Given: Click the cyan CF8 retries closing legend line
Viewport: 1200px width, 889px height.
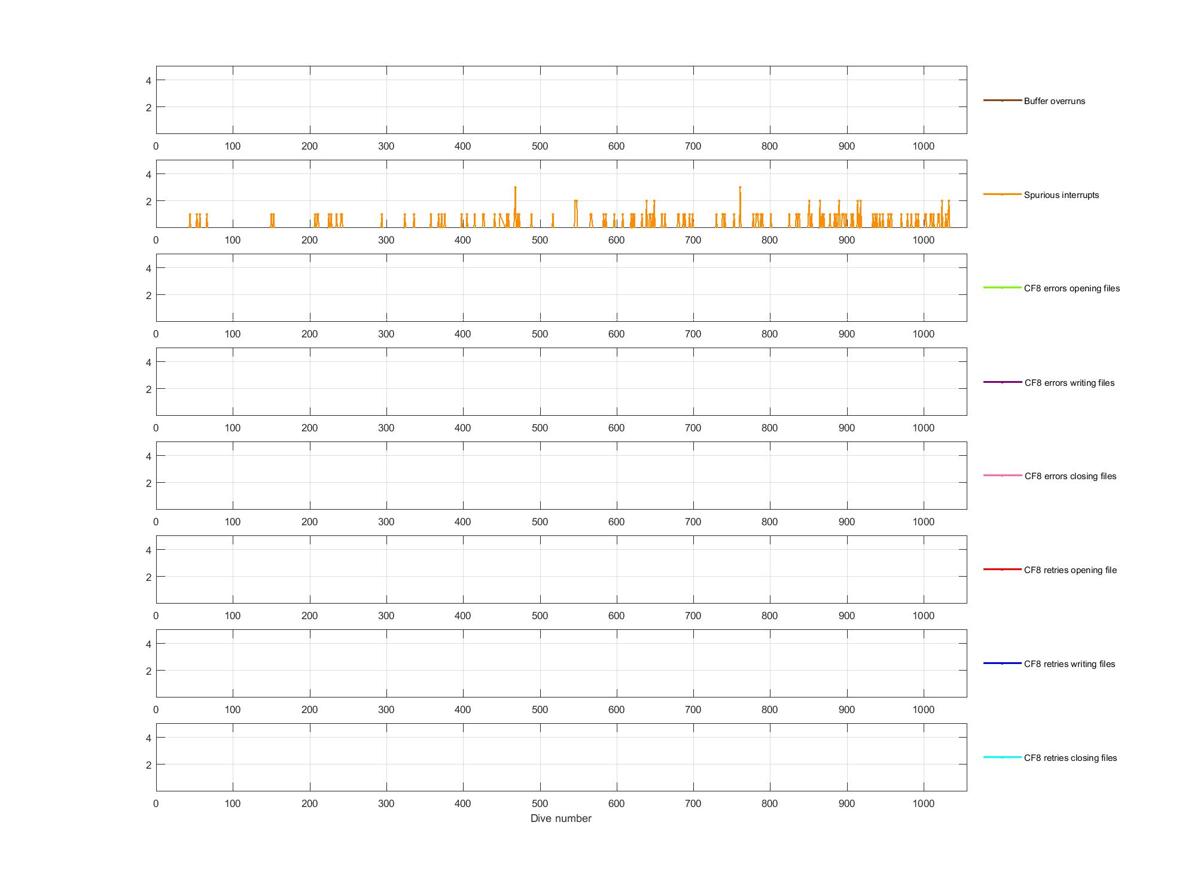Looking at the screenshot, I should pos(1002,757).
